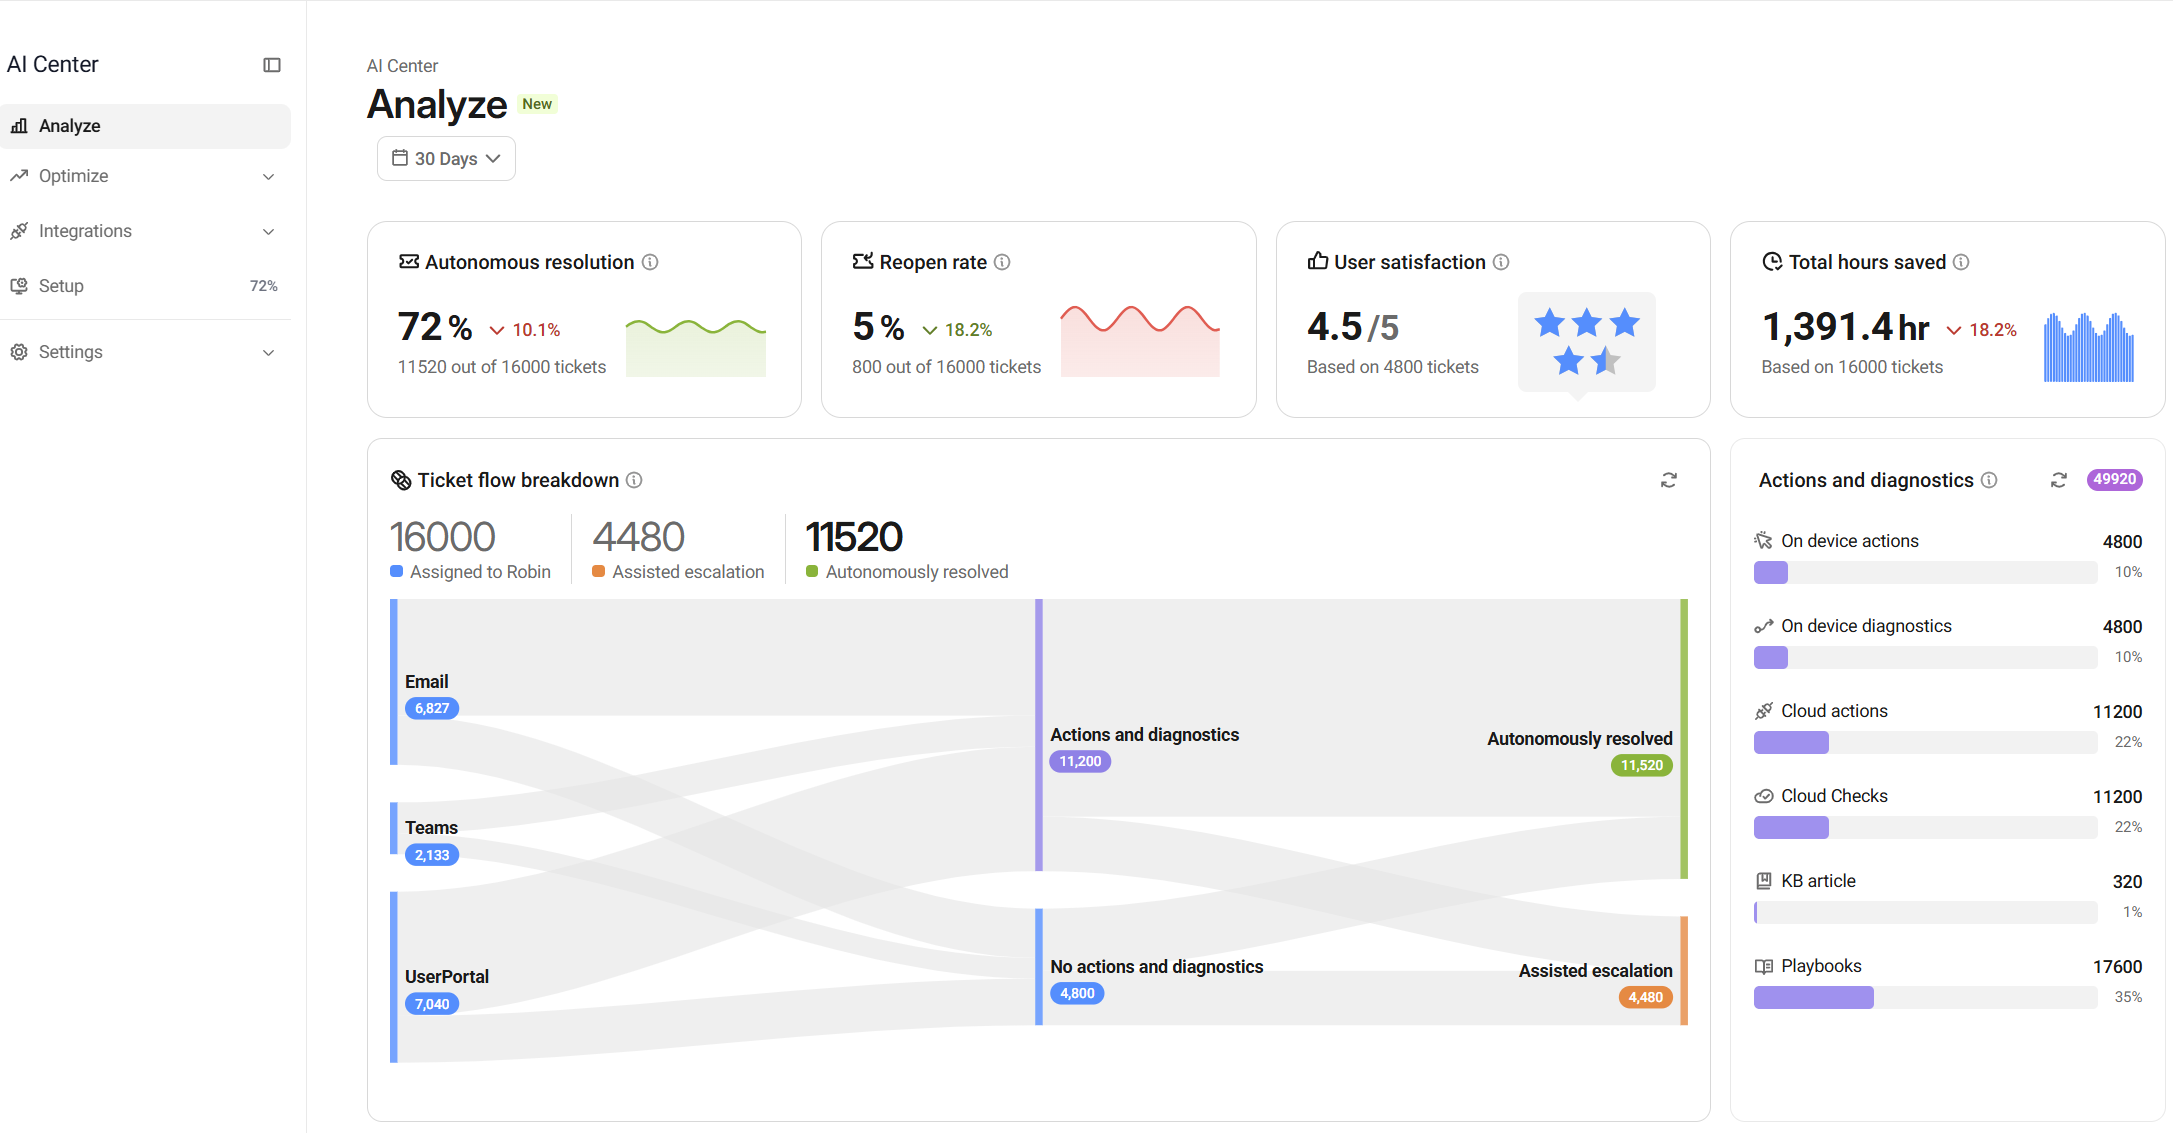Click the KB article progress bar
The image size is (2173, 1133).
click(1926, 913)
